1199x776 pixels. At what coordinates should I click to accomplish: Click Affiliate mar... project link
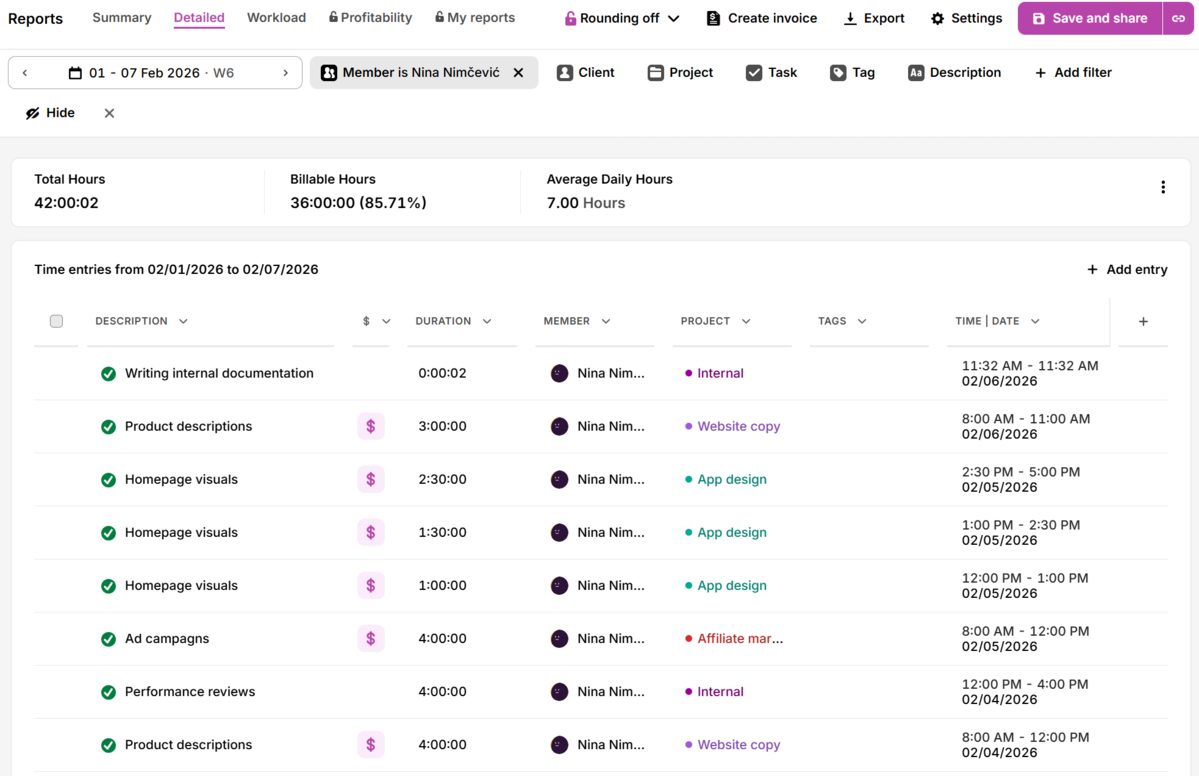tap(734, 638)
